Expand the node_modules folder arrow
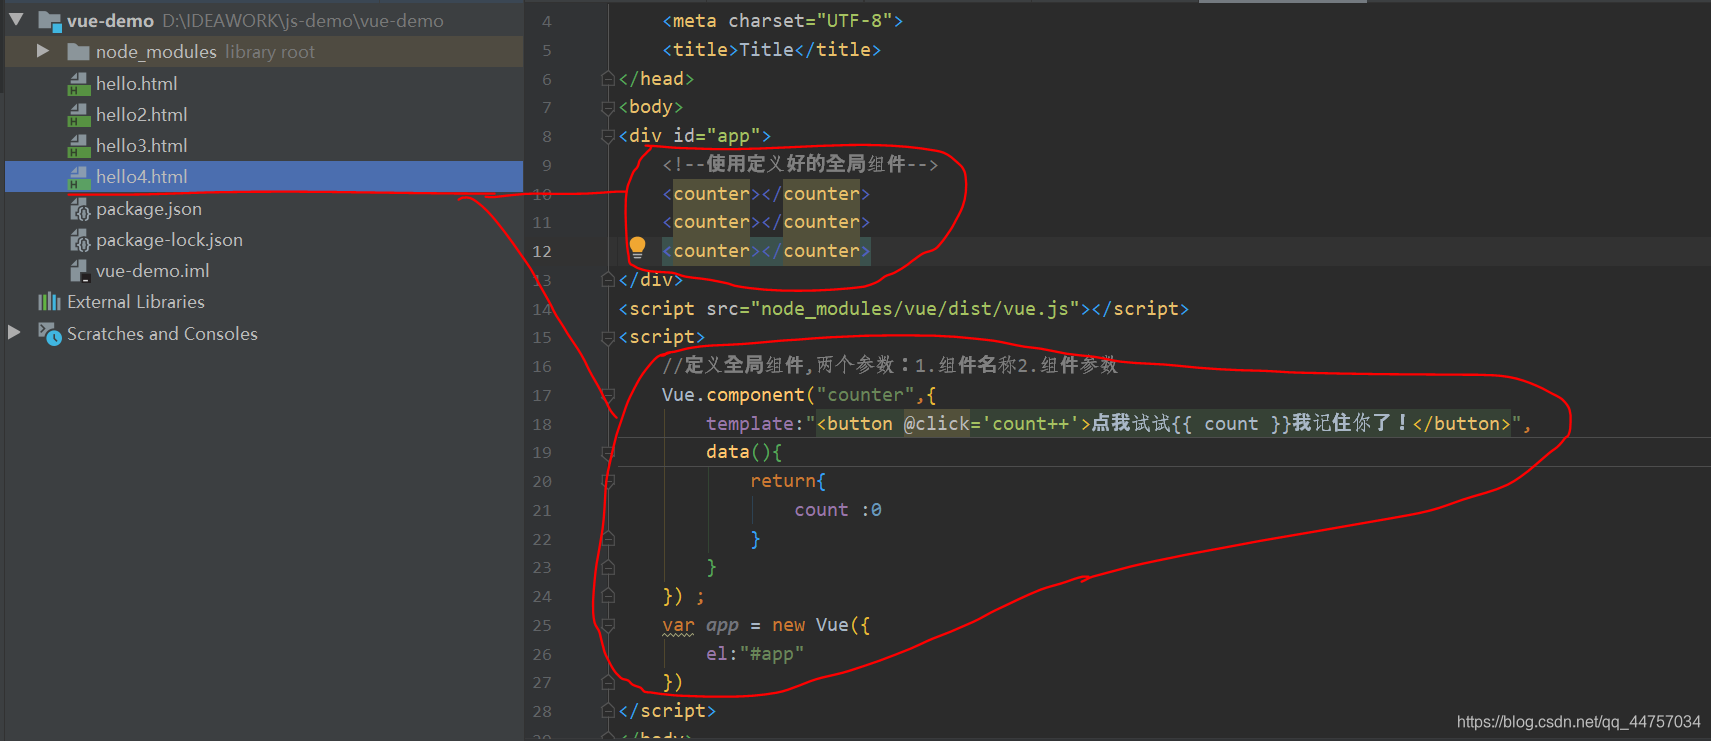Screen dimensions: 1711x741 tap(43, 50)
